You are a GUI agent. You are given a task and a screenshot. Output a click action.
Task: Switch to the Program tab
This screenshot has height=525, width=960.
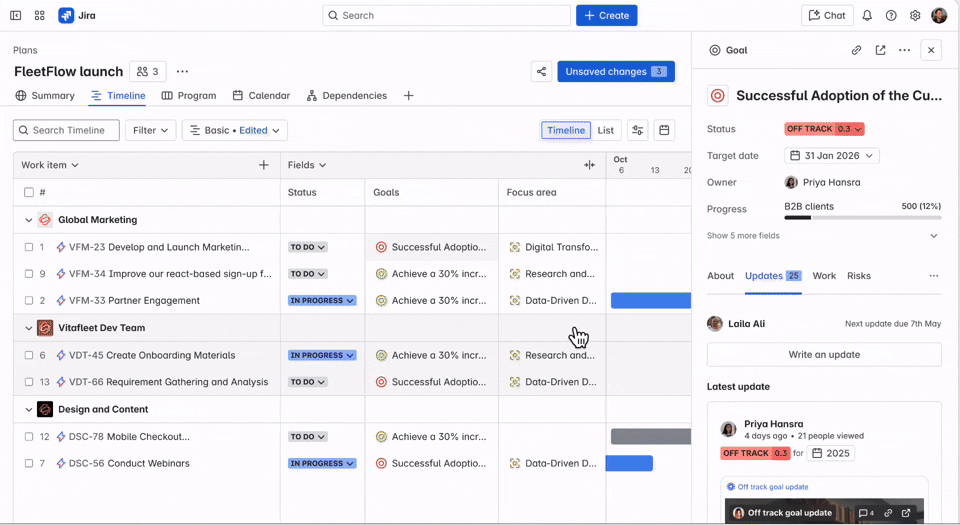[189, 95]
